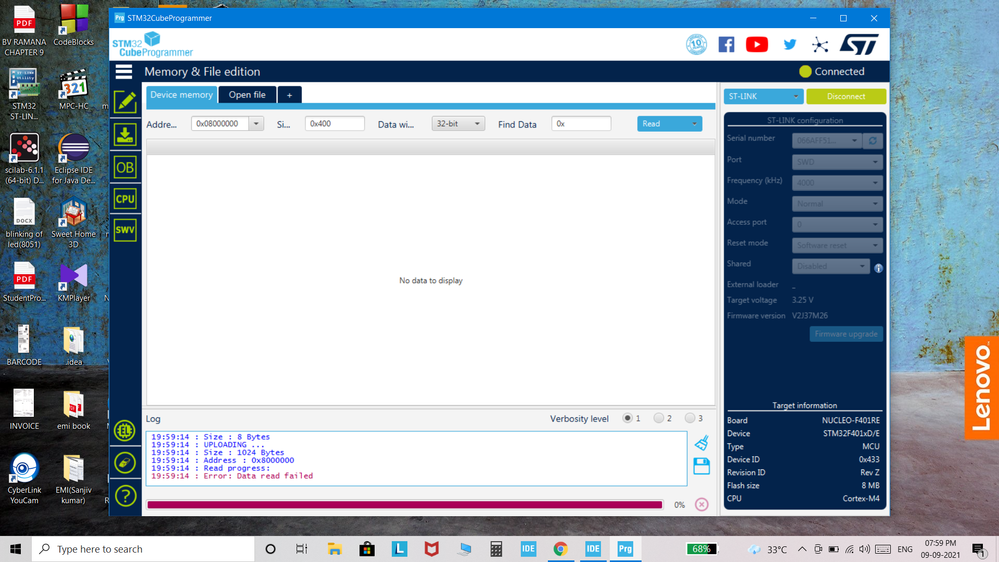Open the hamburger menu in STM32CubeProgrammer
Image resolution: width=999 pixels, height=562 pixels.
coord(124,71)
